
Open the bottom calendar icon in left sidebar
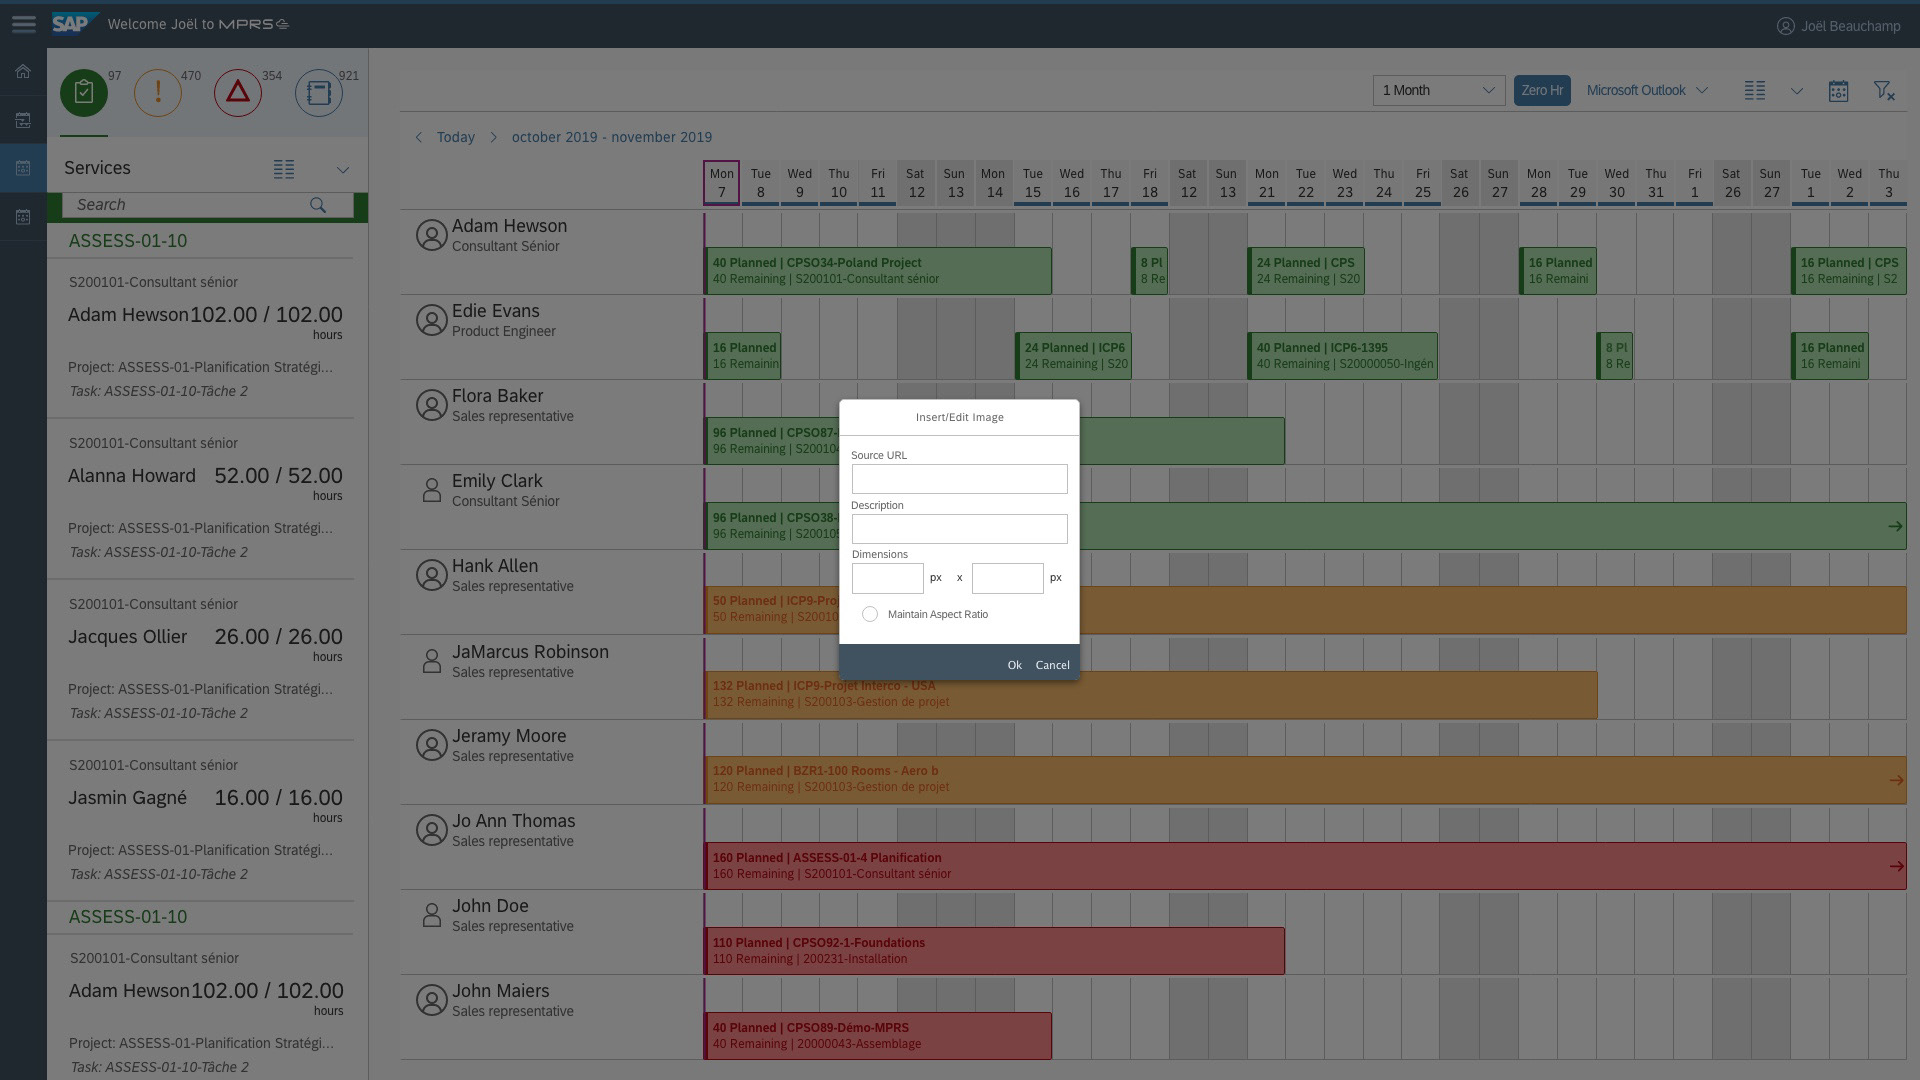(x=23, y=217)
